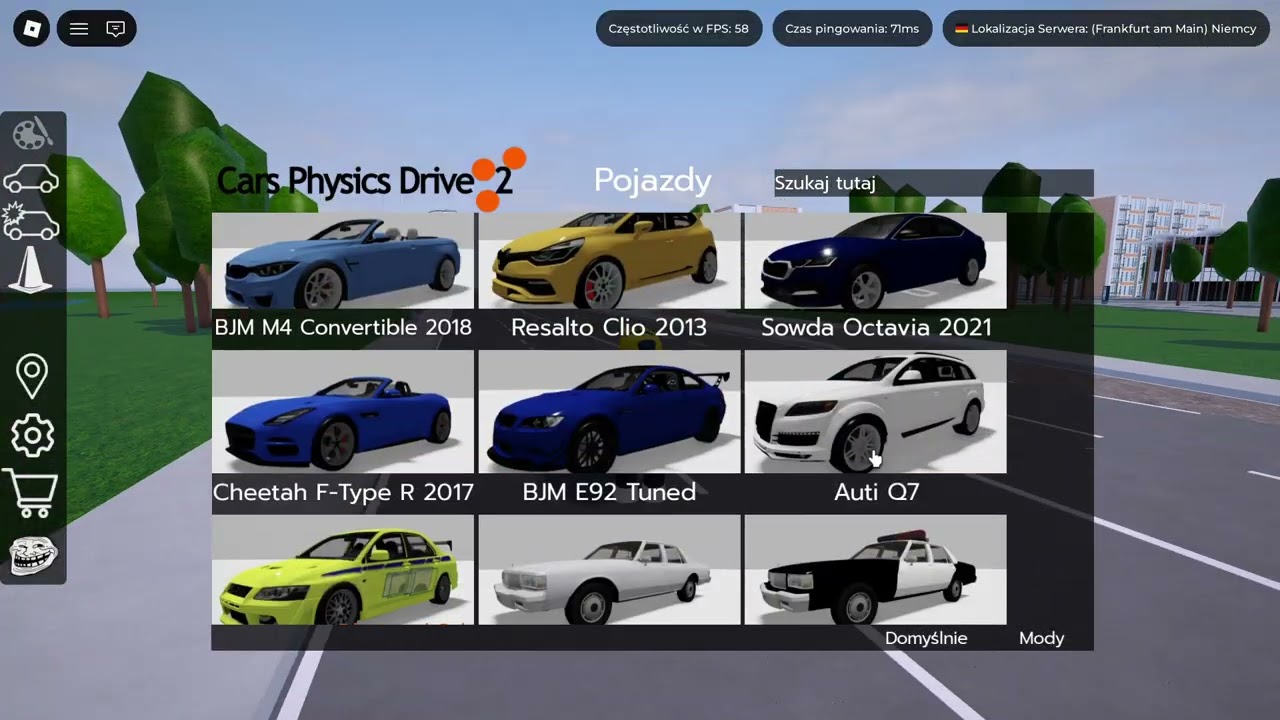Open the paint palette customization icon
The height and width of the screenshot is (720, 1280).
pos(32,133)
